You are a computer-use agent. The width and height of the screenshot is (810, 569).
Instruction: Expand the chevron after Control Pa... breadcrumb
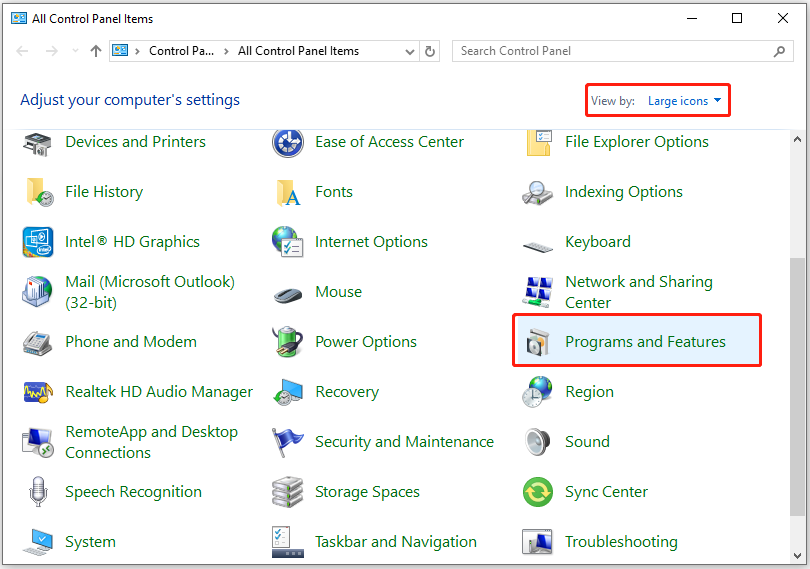click(226, 51)
